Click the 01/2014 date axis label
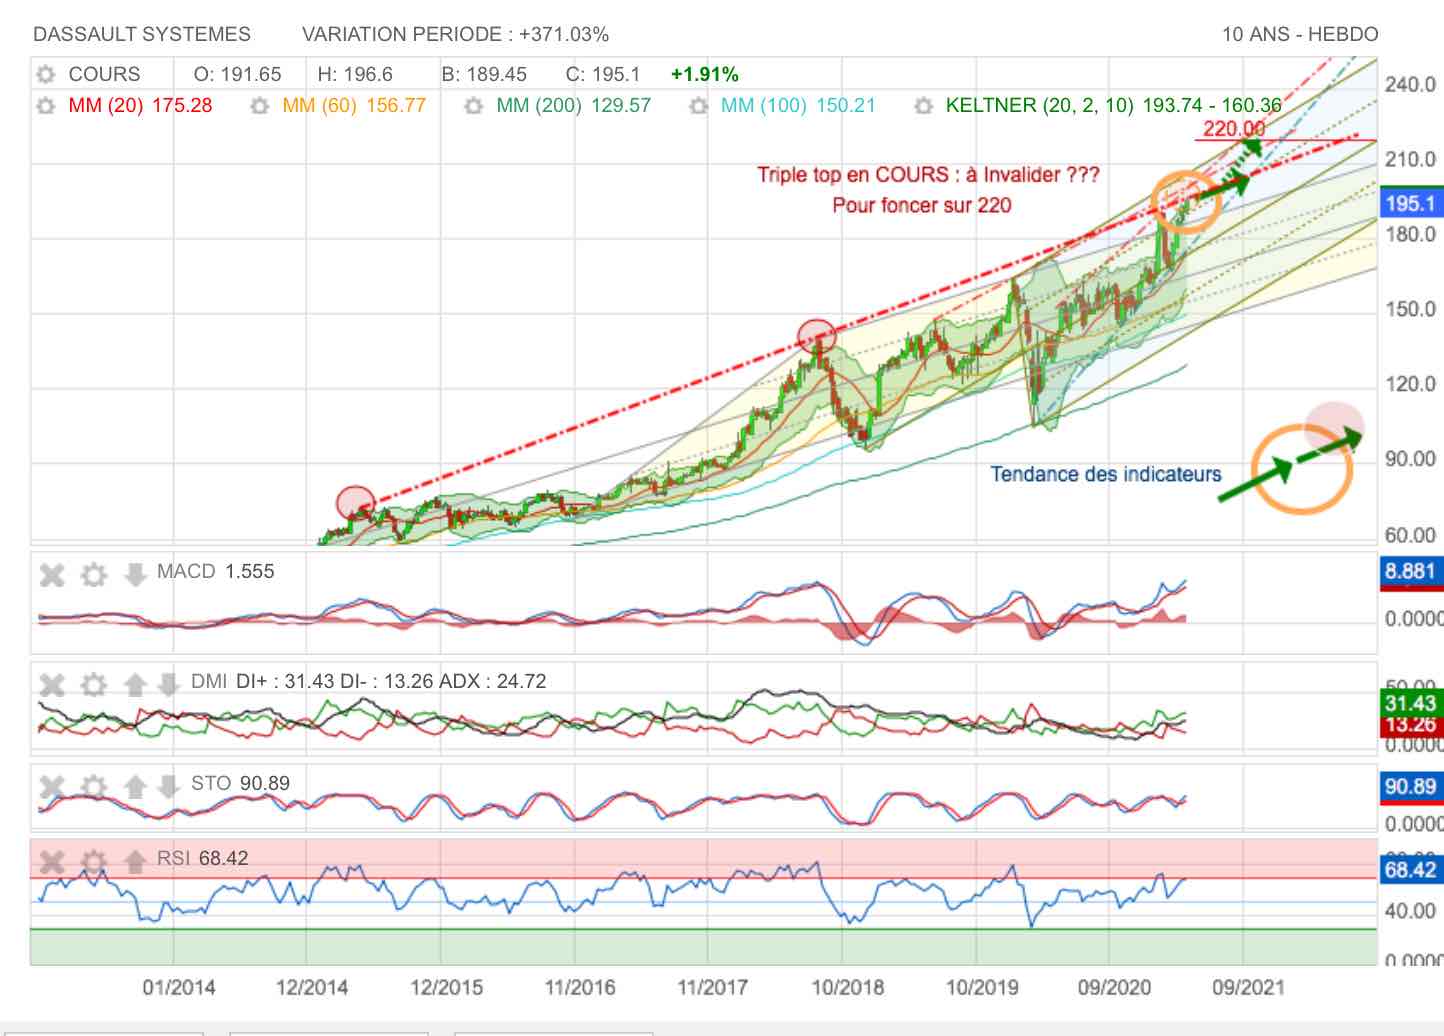This screenshot has width=1444, height=1036. (x=179, y=988)
